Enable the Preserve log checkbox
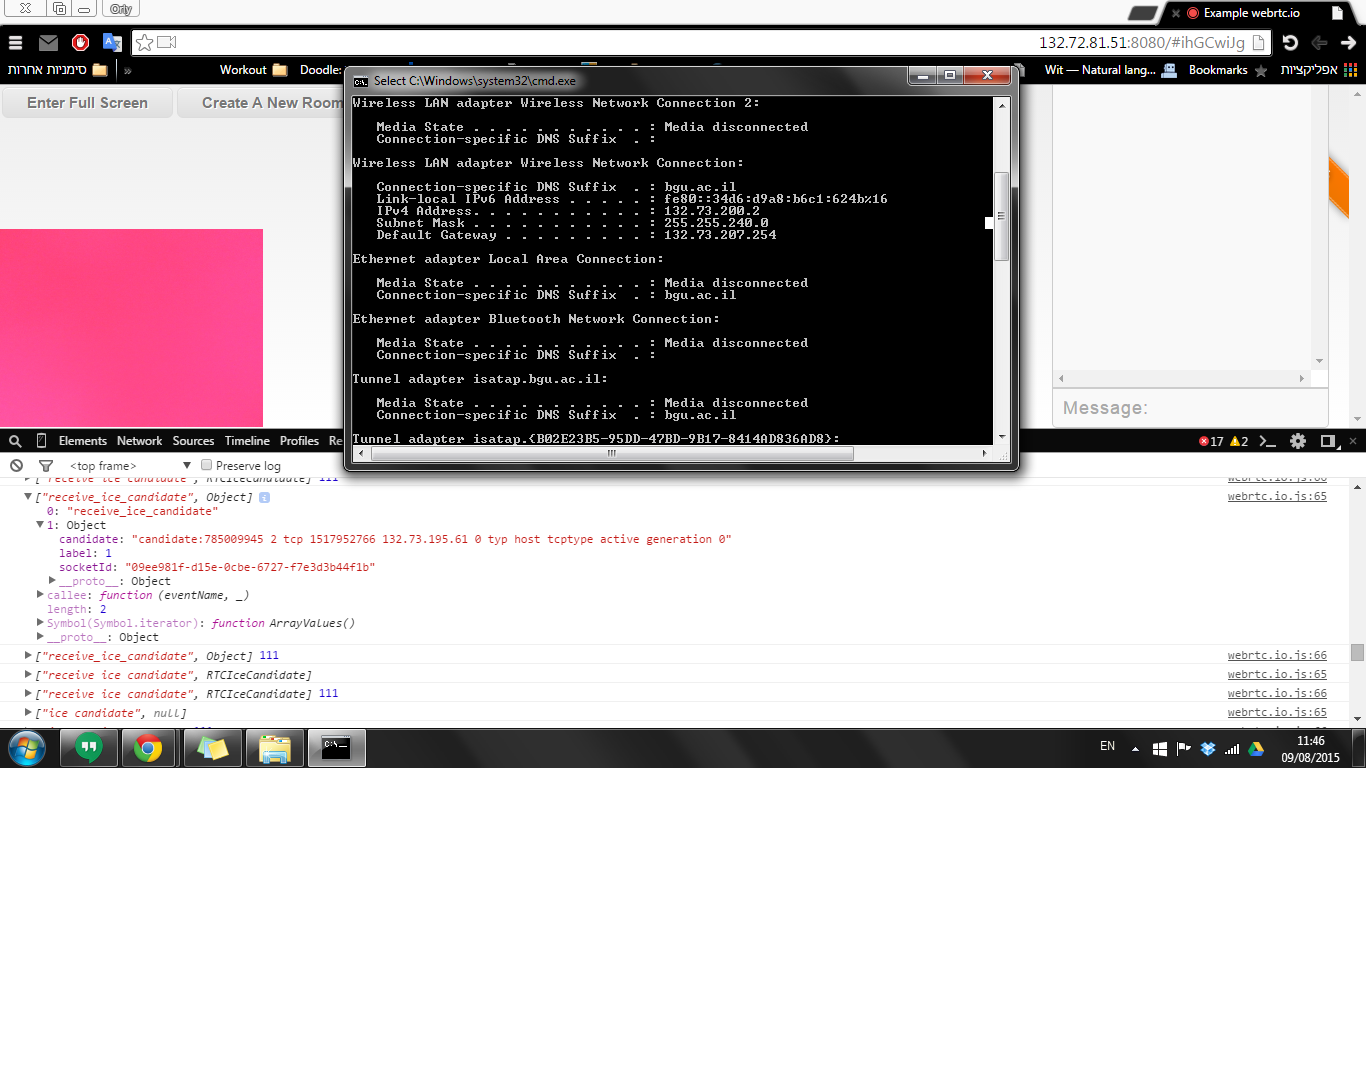 pyautogui.click(x=206, y=465)
